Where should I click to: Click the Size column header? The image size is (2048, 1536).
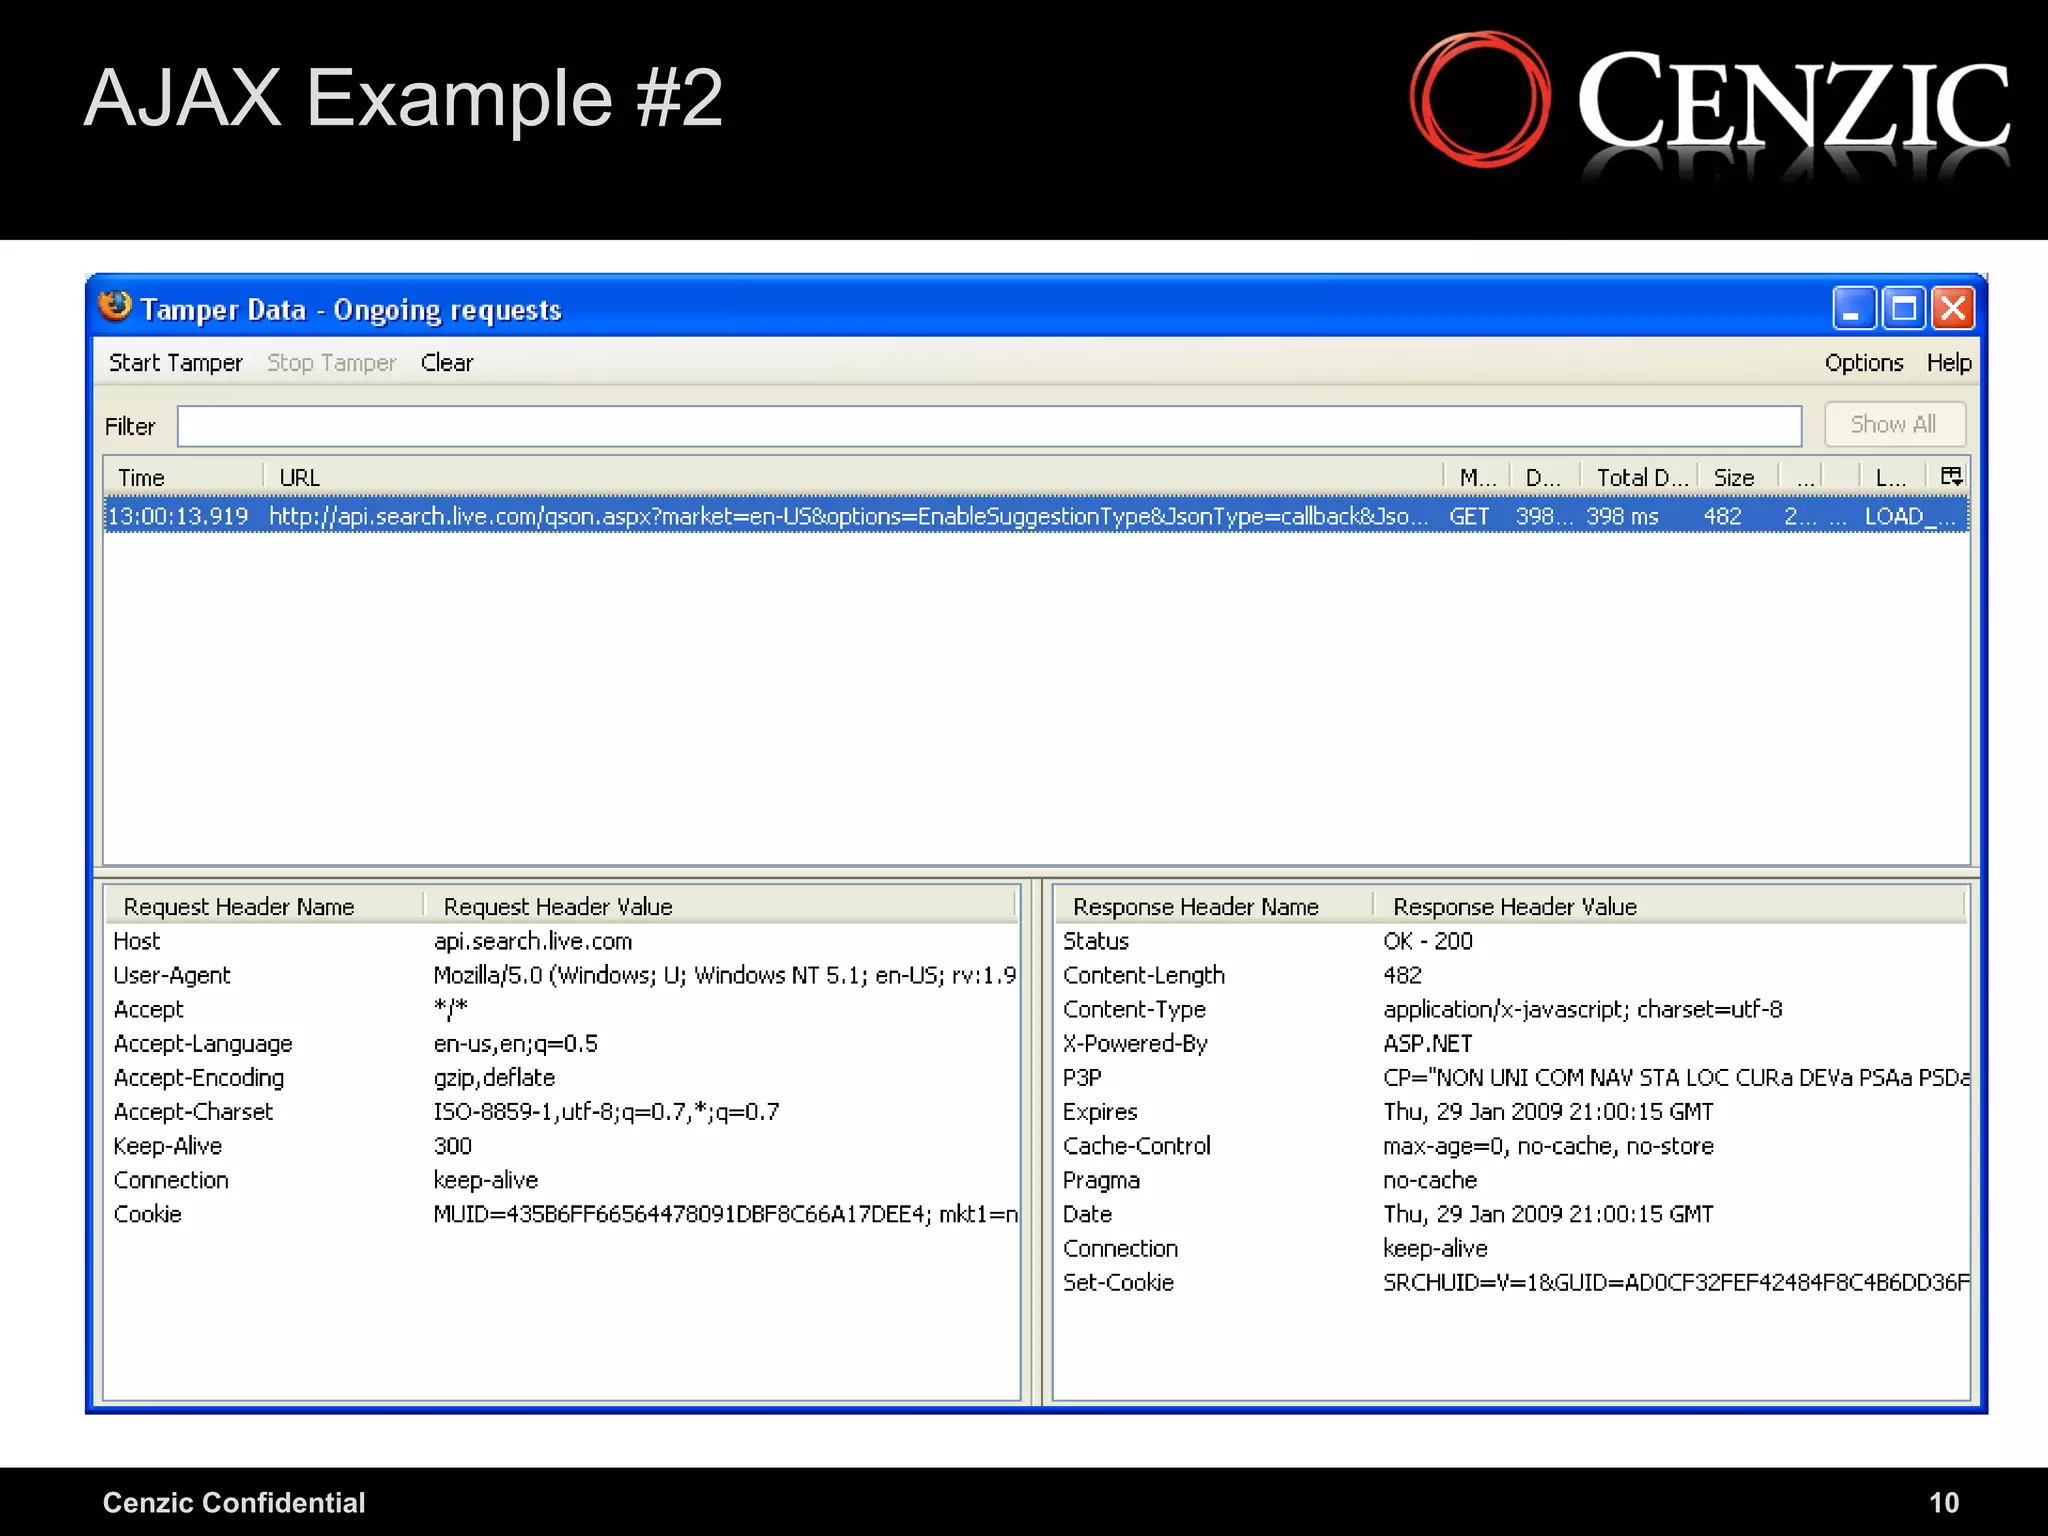(x=1737, y=478)
